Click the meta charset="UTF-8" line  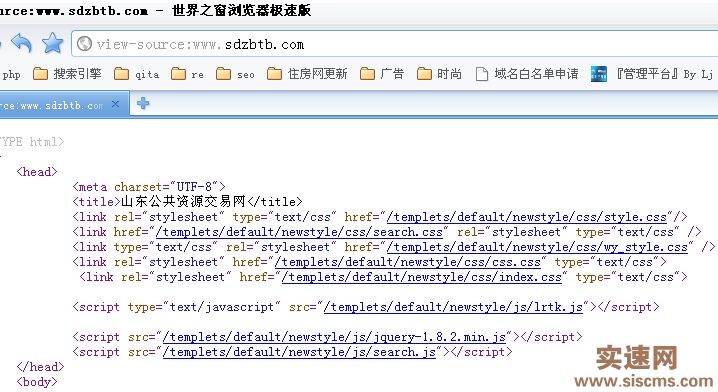pyautogui.click(x=149, y=187)
